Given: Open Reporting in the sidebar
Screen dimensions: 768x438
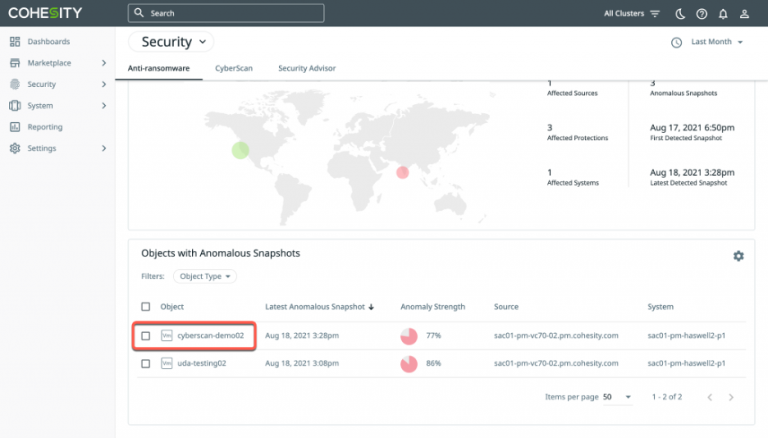Looking at the screenshot, I should click(45, 127).
